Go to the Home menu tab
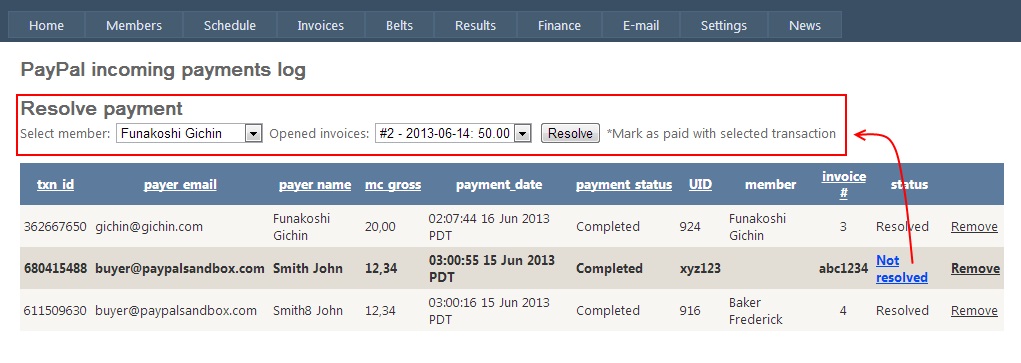Screen dimensions: 1021x363 click(x=46, y=25)
